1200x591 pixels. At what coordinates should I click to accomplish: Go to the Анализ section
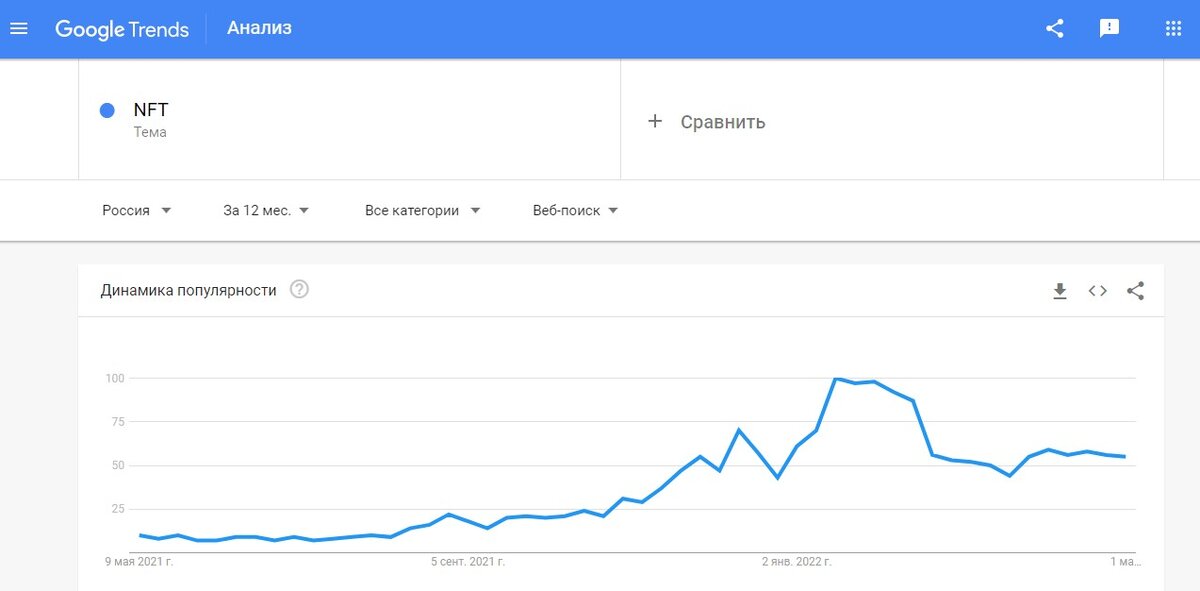point(259,28)
